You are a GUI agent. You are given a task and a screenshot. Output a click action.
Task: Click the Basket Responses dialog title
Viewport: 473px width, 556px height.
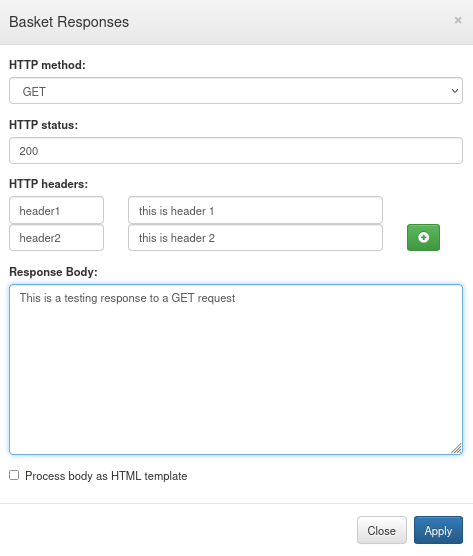pyautogui.click(x=69, y=22)
